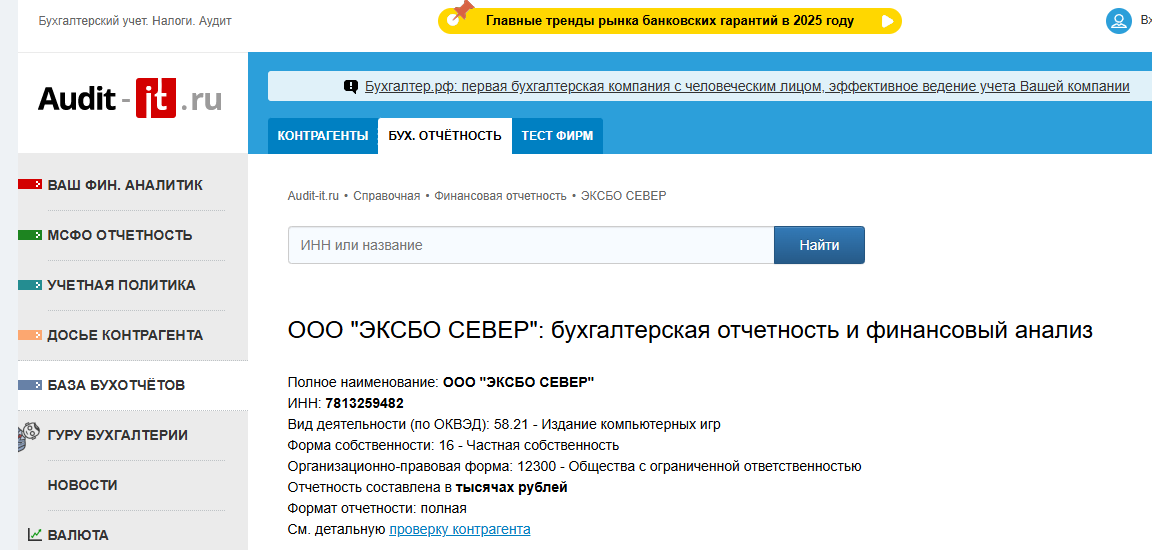Click red marker icon beside ВАШ ФИН. АНАЛИТИК
Viewport: 1152px width, 550px height.
[29, 185]
